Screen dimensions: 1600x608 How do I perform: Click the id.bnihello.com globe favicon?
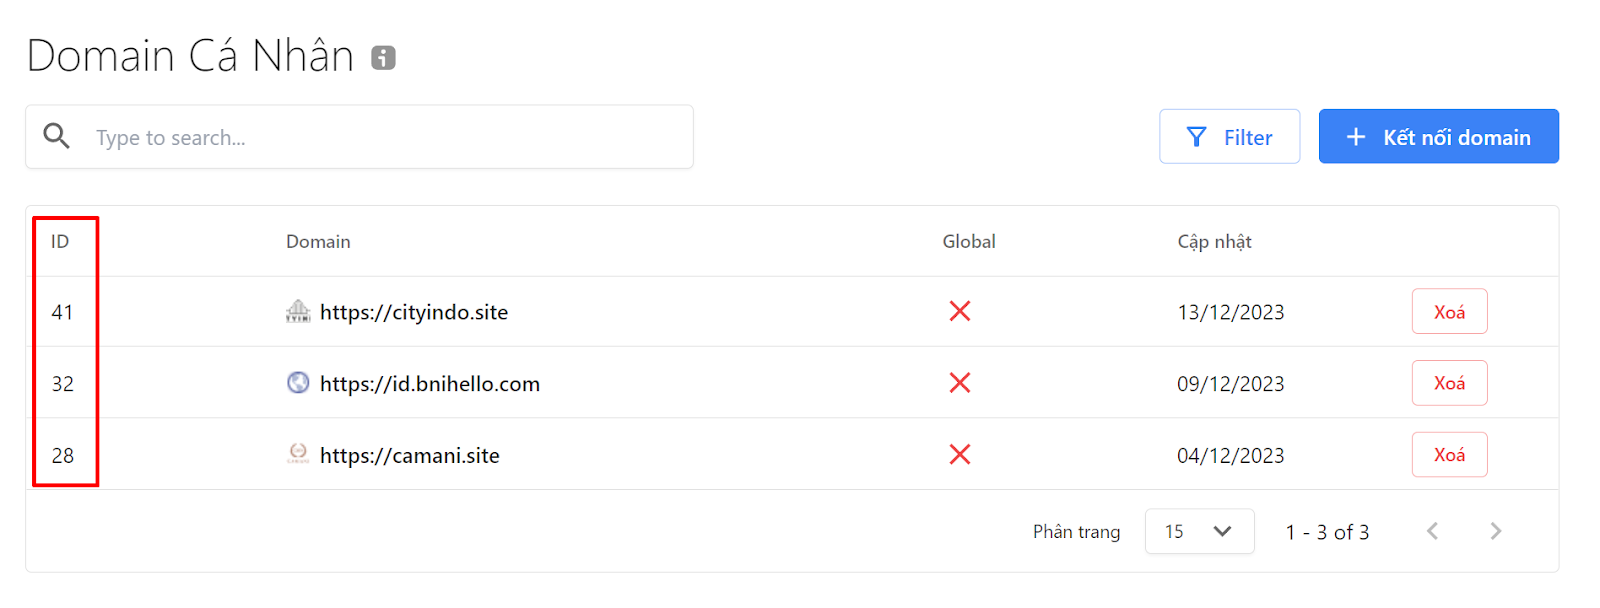click(298, 382)
